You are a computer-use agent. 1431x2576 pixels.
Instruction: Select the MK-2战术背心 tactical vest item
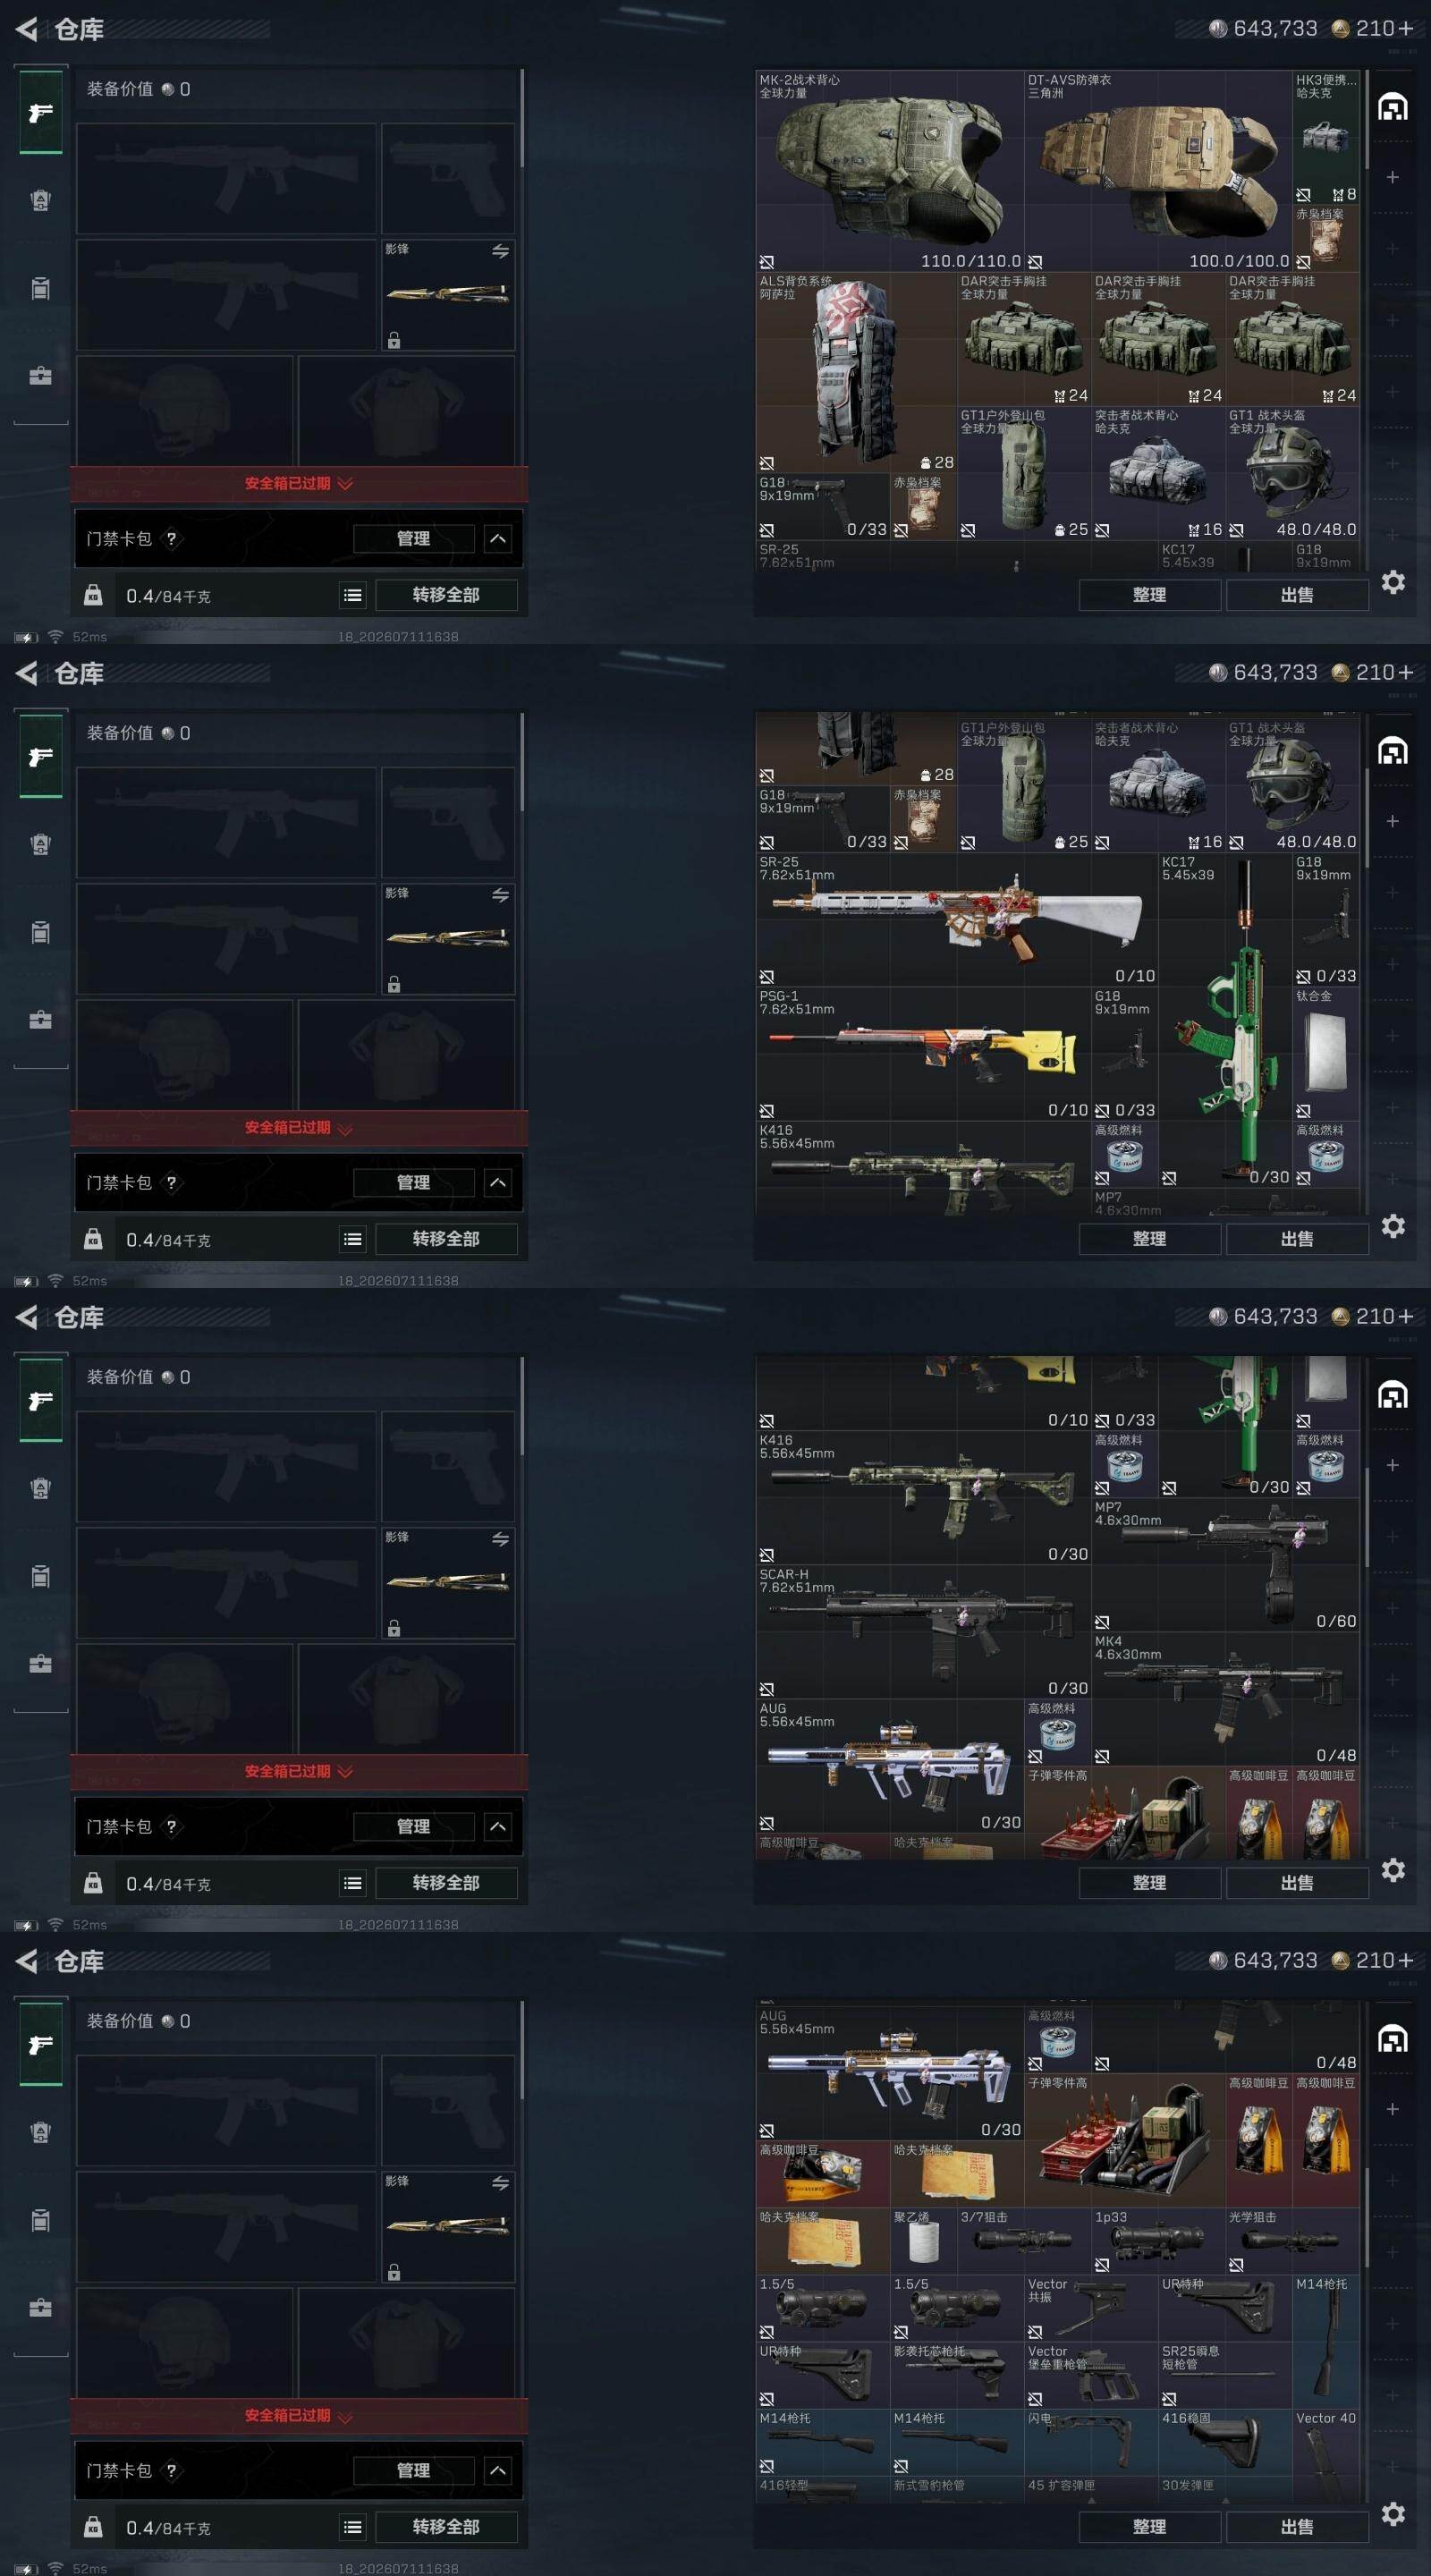coord(890,171)
